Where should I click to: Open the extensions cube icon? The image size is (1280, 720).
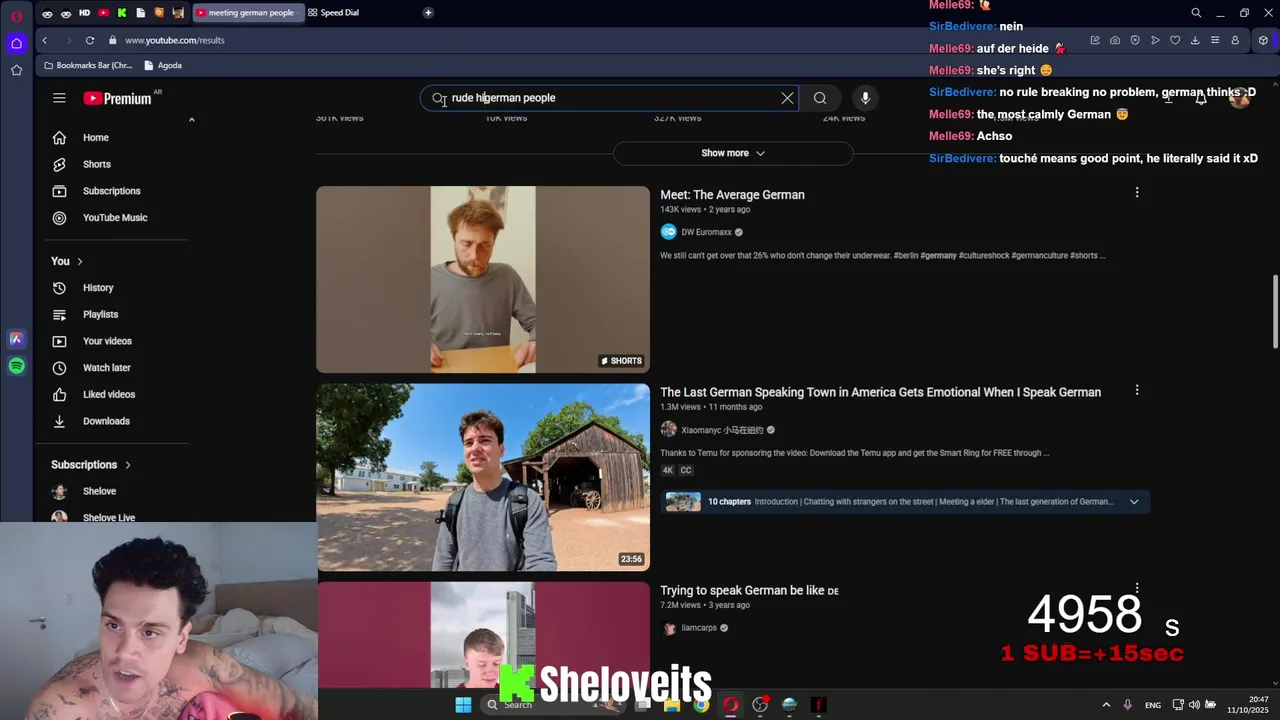coord(1263,40)
